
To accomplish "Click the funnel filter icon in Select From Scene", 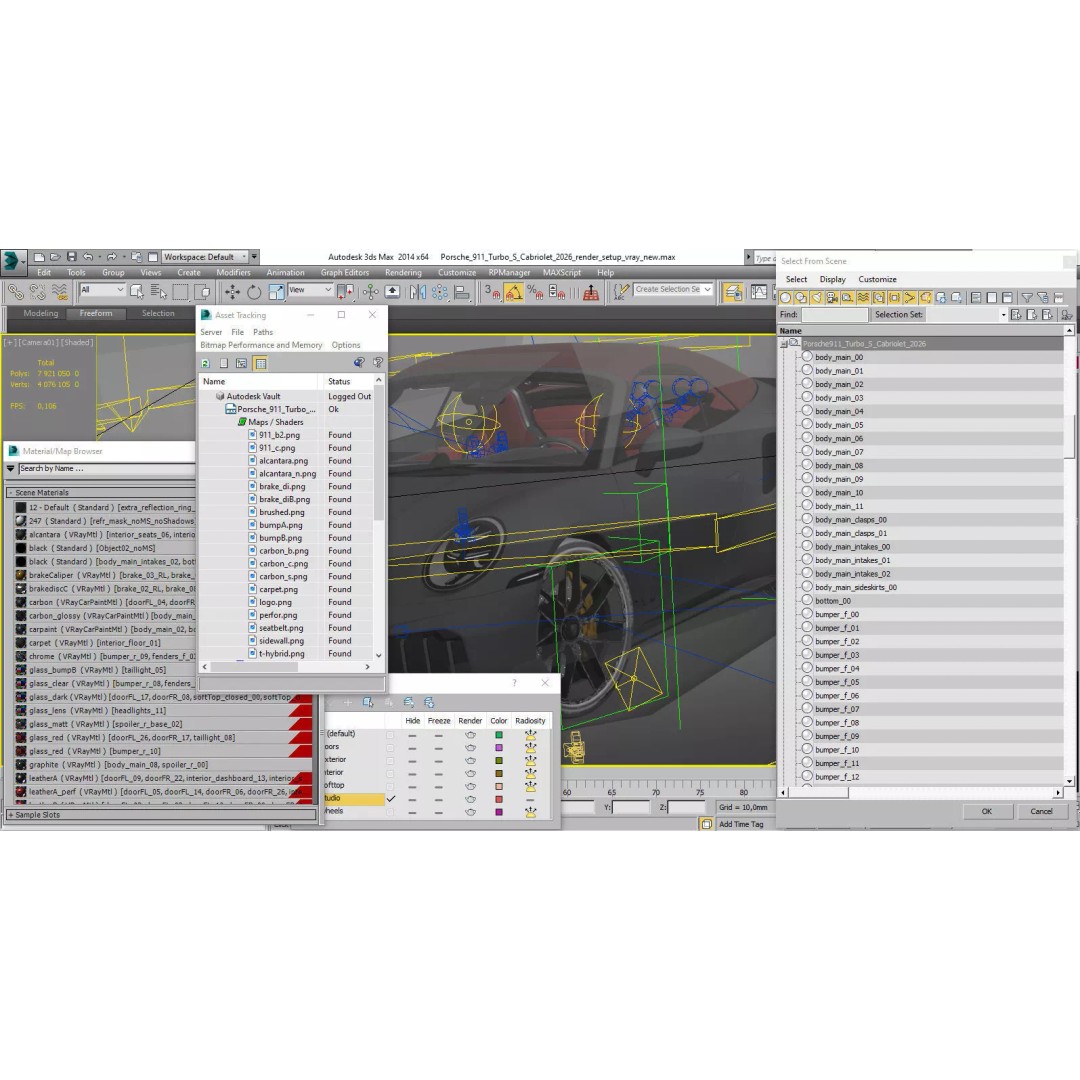I will point(1027,298).
